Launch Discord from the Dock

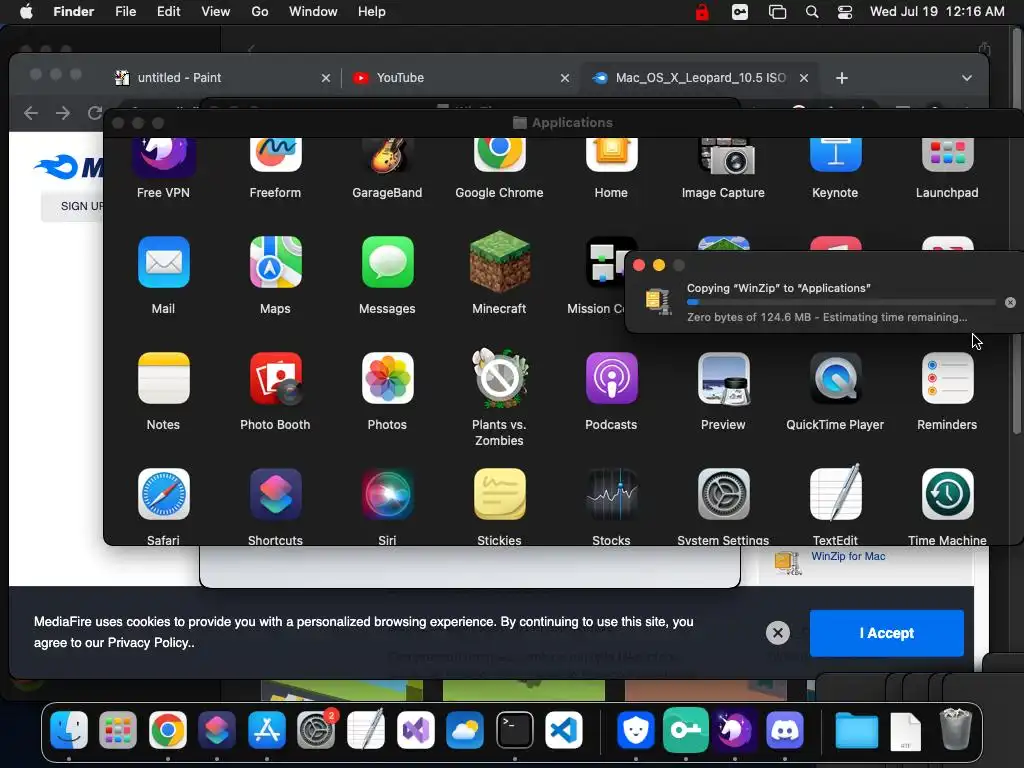point(785,729)
